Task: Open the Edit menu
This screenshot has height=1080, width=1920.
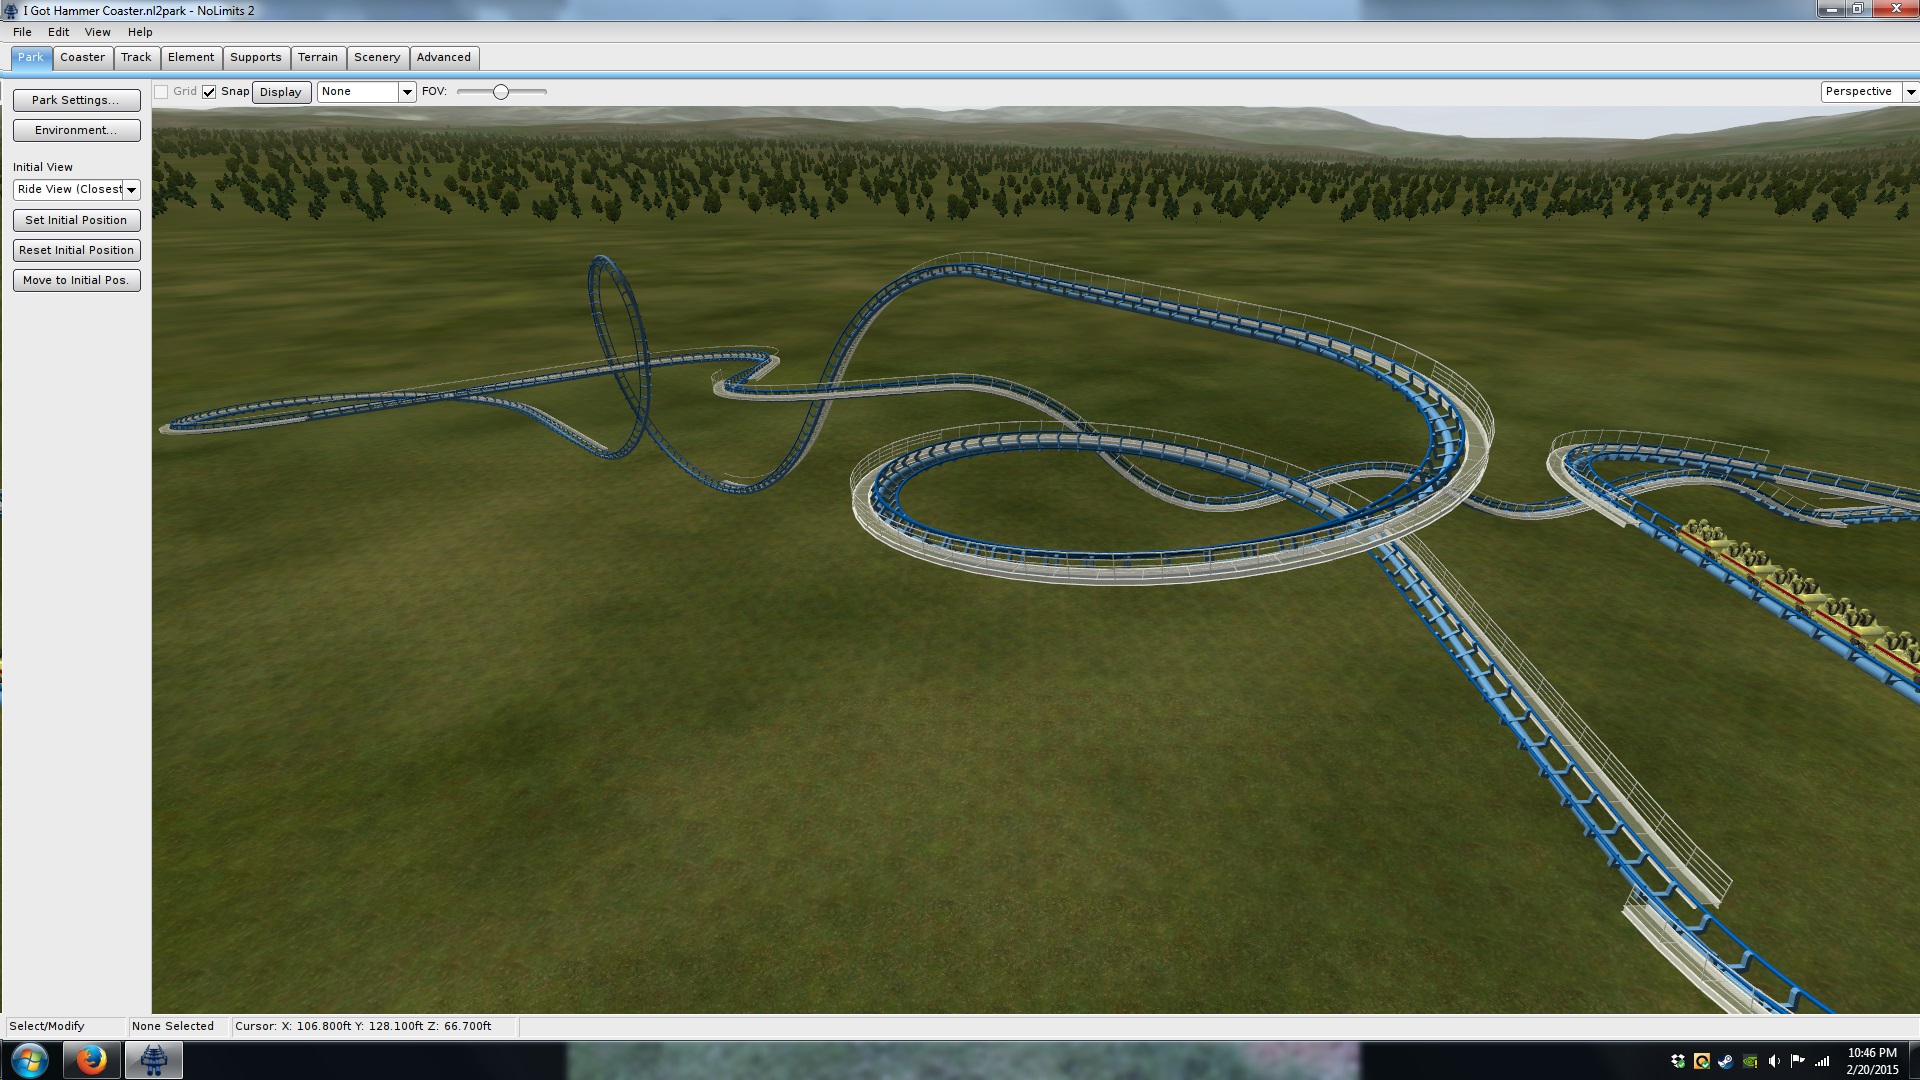Action: (x=58, y=32)
